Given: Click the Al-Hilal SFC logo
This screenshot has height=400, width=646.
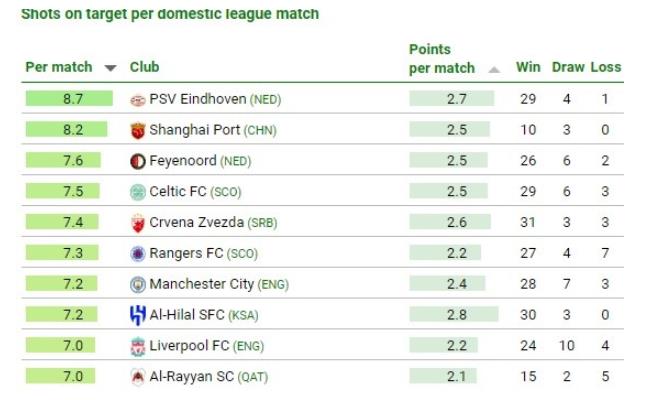Looking at the screenshot, I should coord(138,315).
